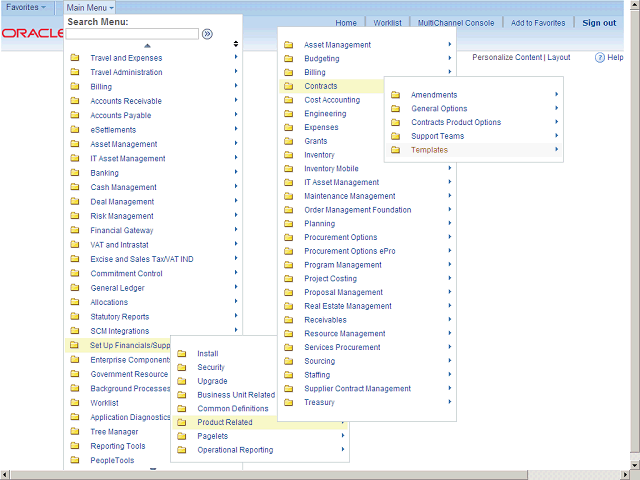
Task: Select Support Teams menu item
Action: tap(437, 136)
